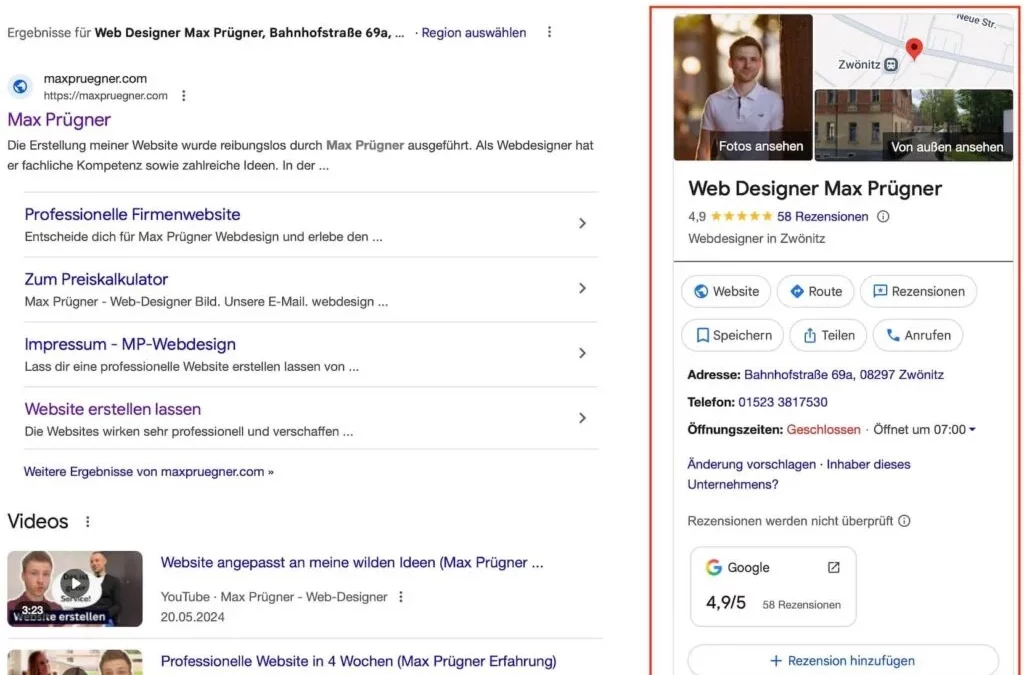Click the Google G logo in the rating card
This screenshot has height=675, width=1024.
click(714, 567)
